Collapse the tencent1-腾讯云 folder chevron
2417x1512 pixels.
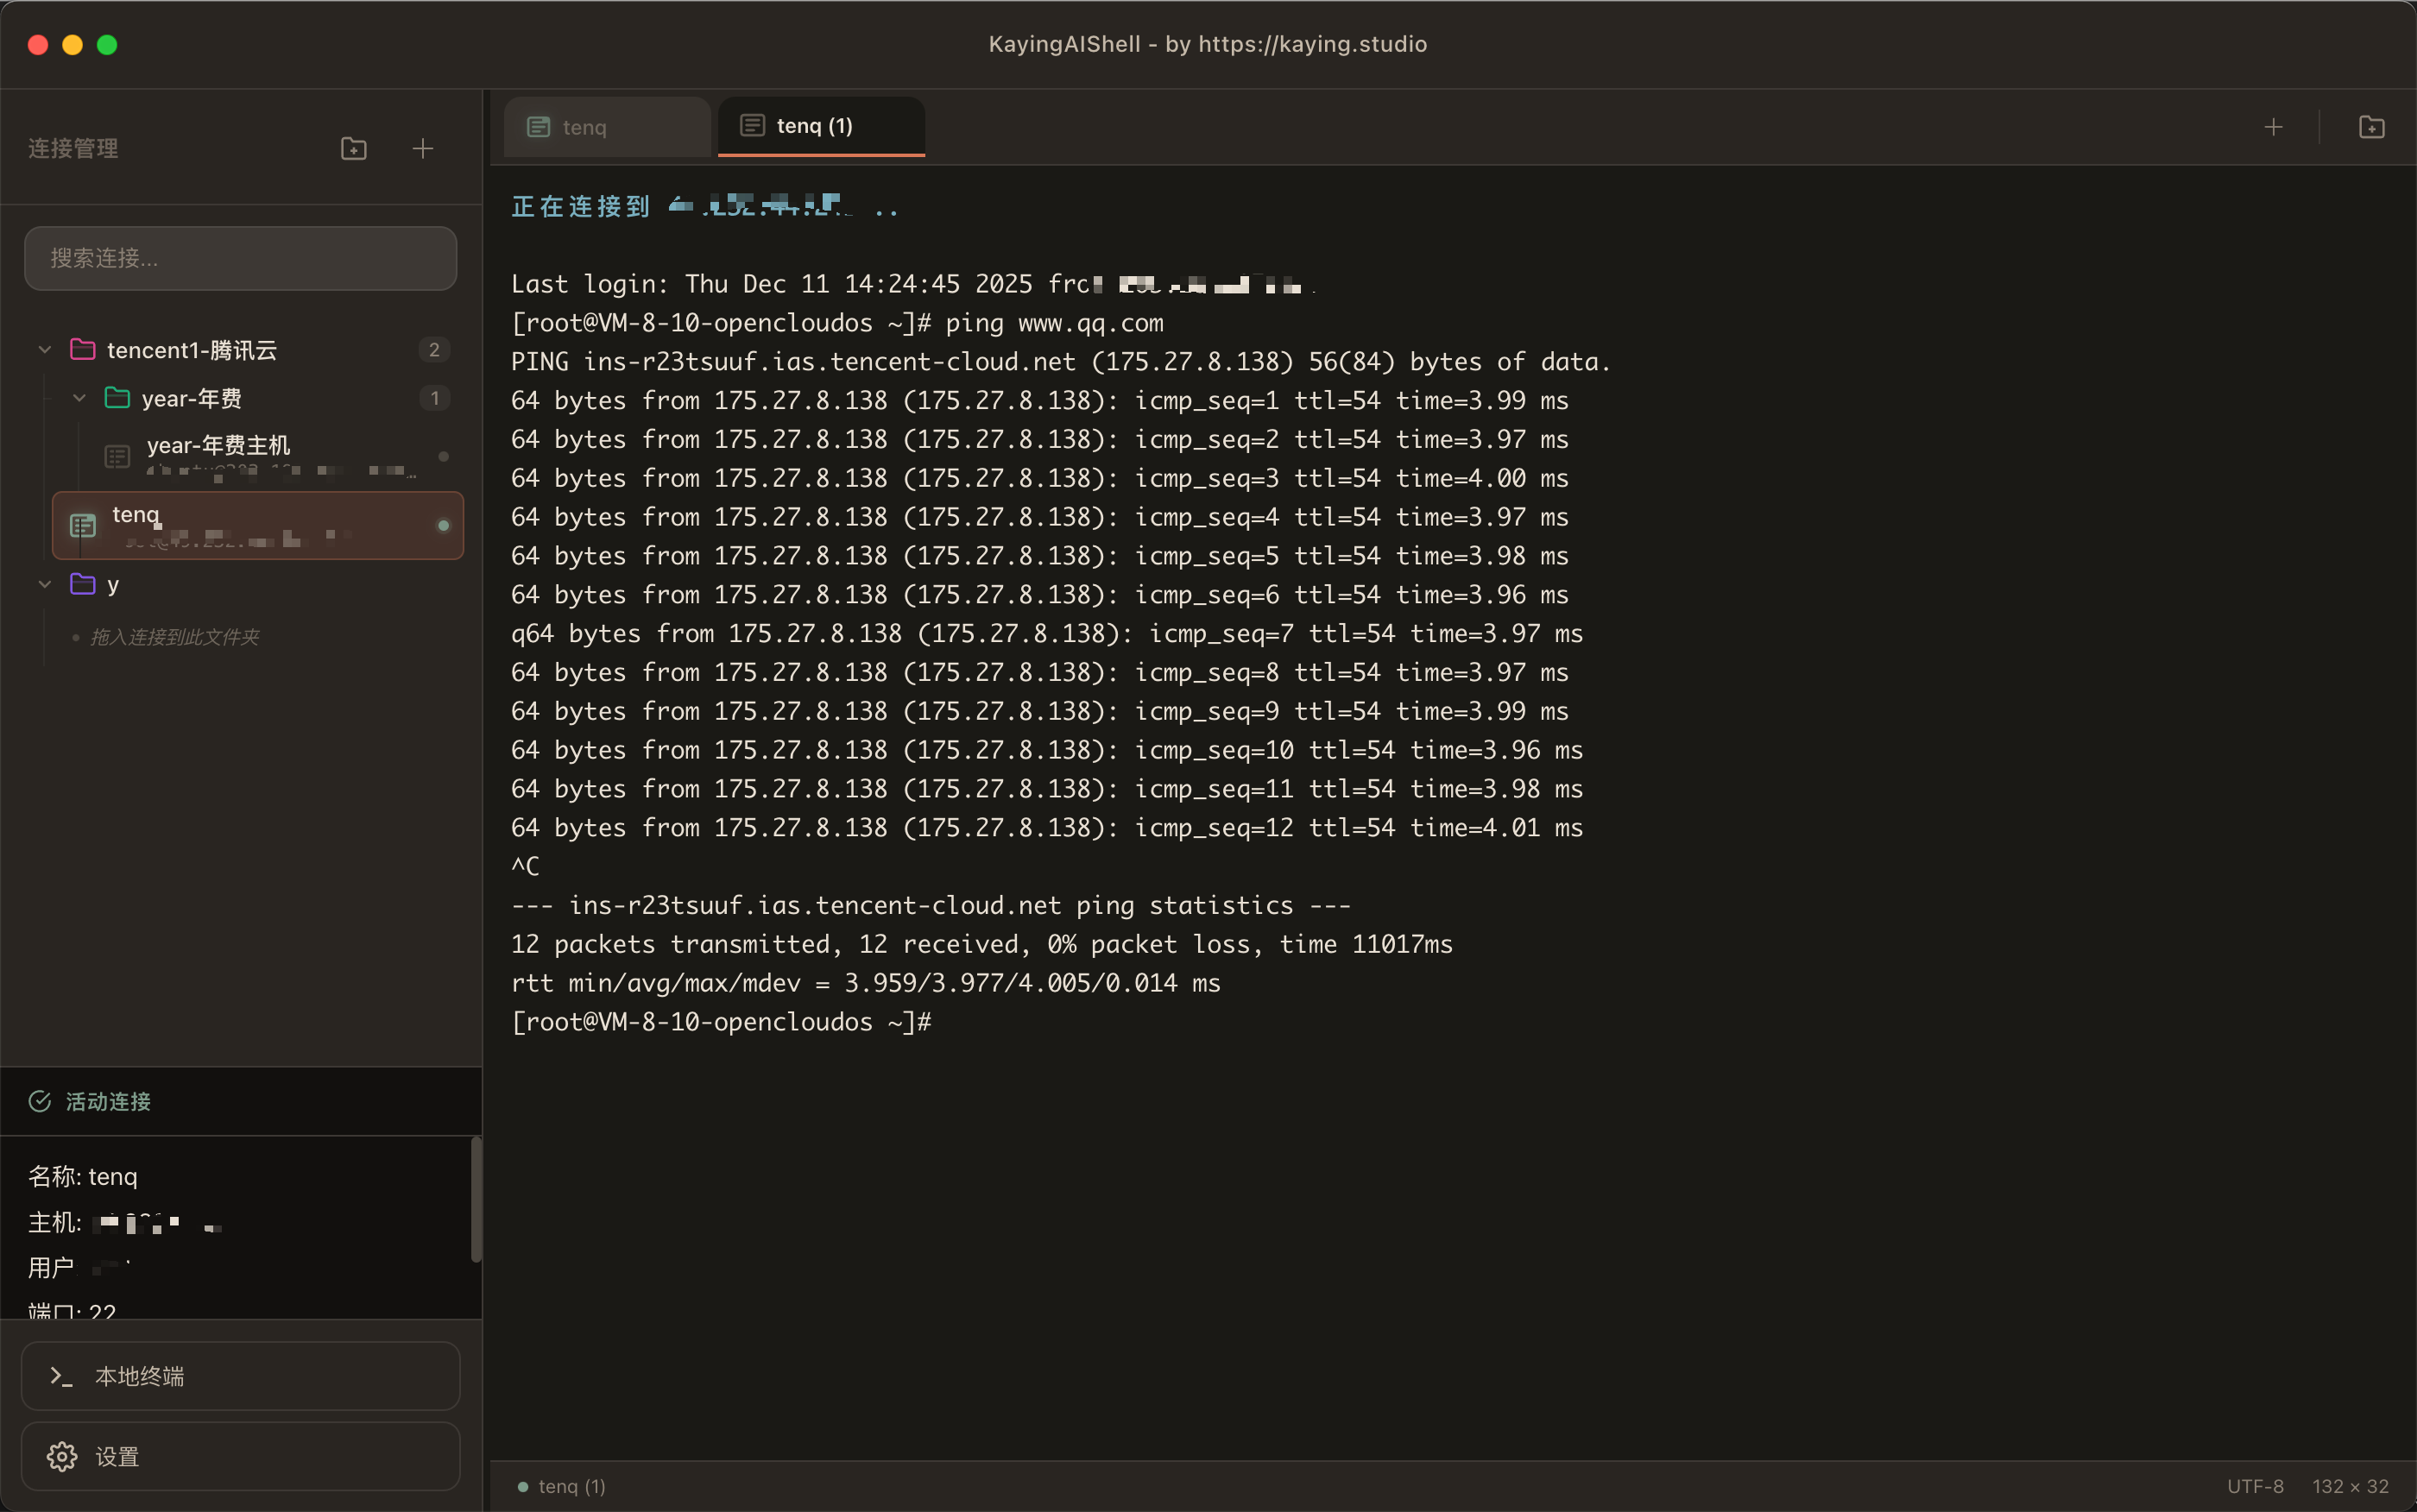tap(45, 349)
